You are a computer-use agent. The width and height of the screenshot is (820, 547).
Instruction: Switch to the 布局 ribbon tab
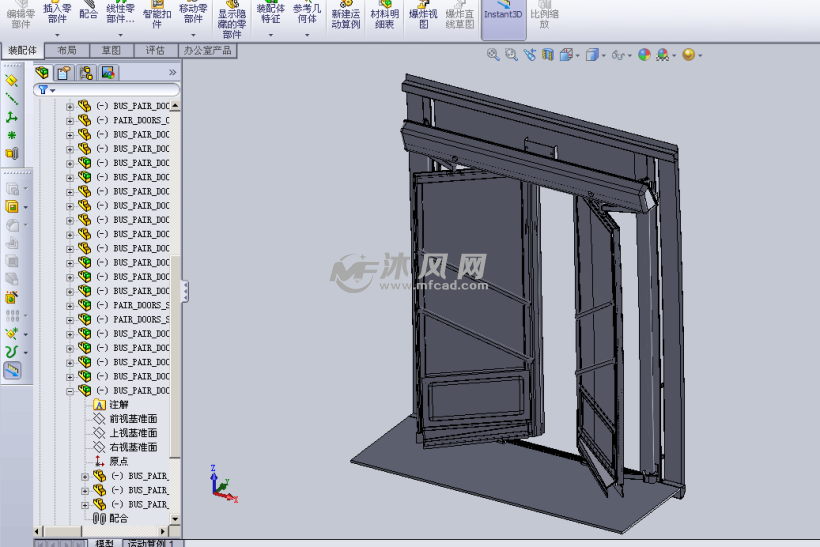pos(67,50)
